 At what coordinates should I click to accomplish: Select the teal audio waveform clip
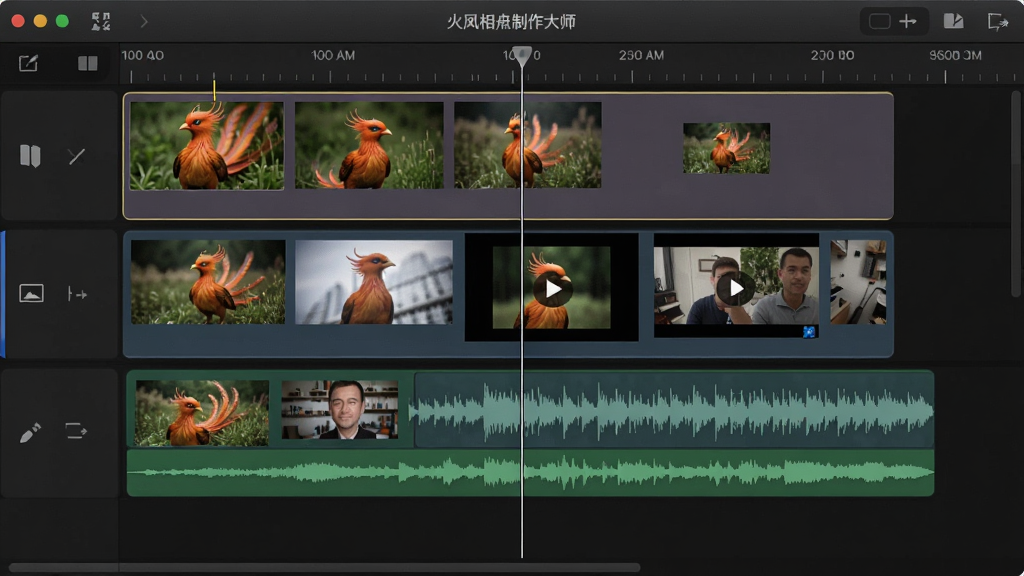coord(674,409)
